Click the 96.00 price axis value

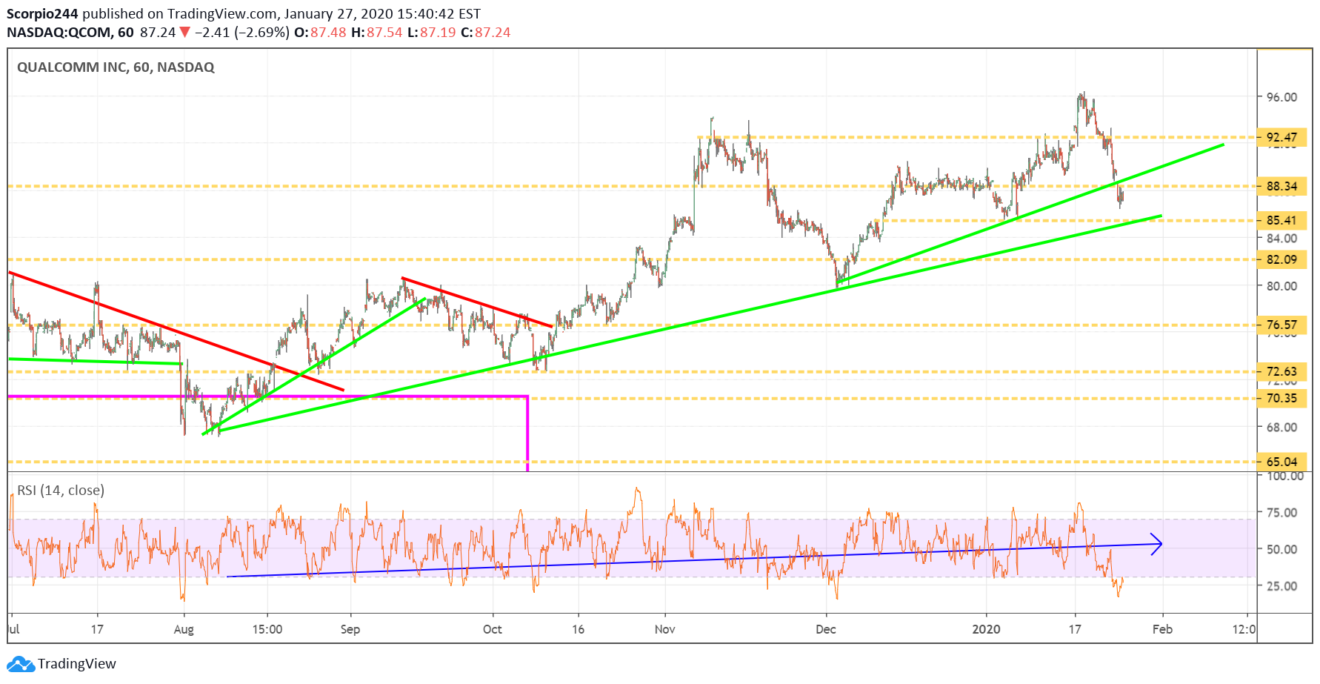pos(1280,97)
